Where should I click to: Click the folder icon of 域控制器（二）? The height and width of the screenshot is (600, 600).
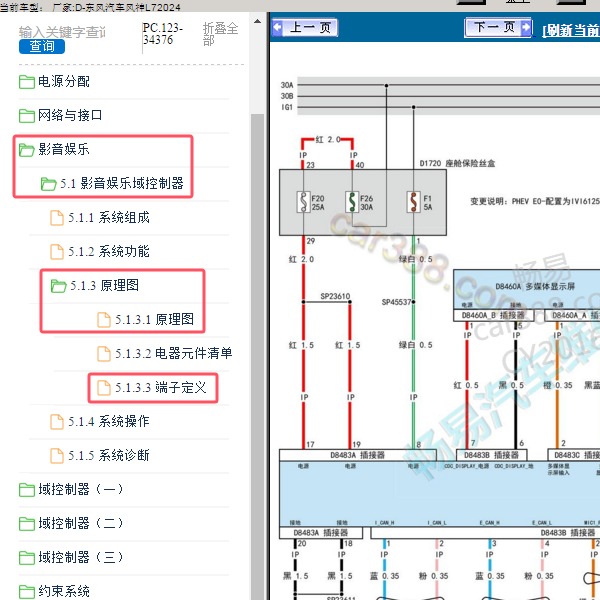tap(27, 524)
